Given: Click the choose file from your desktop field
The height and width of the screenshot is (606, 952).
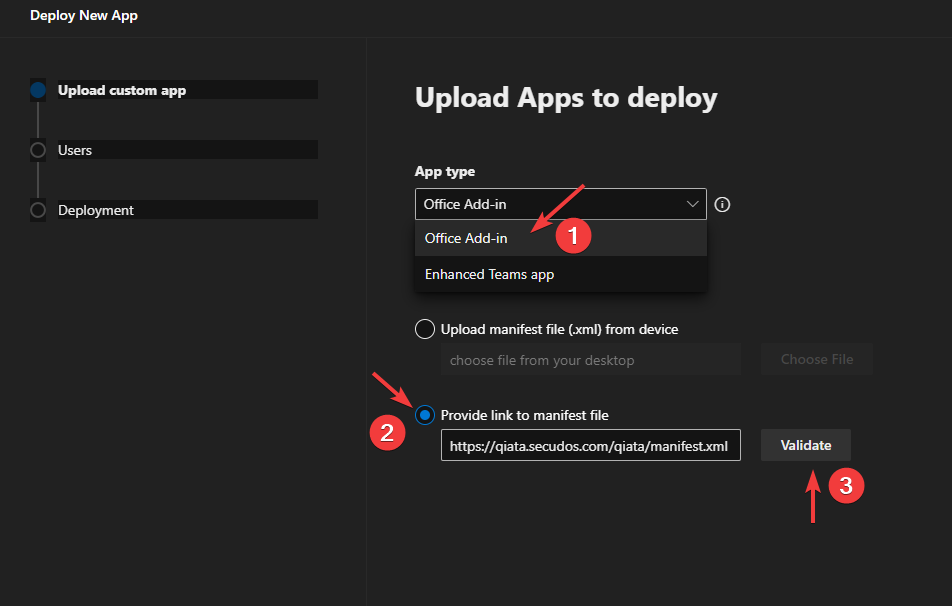Looking at the screenshot, I should pos(590,358).
